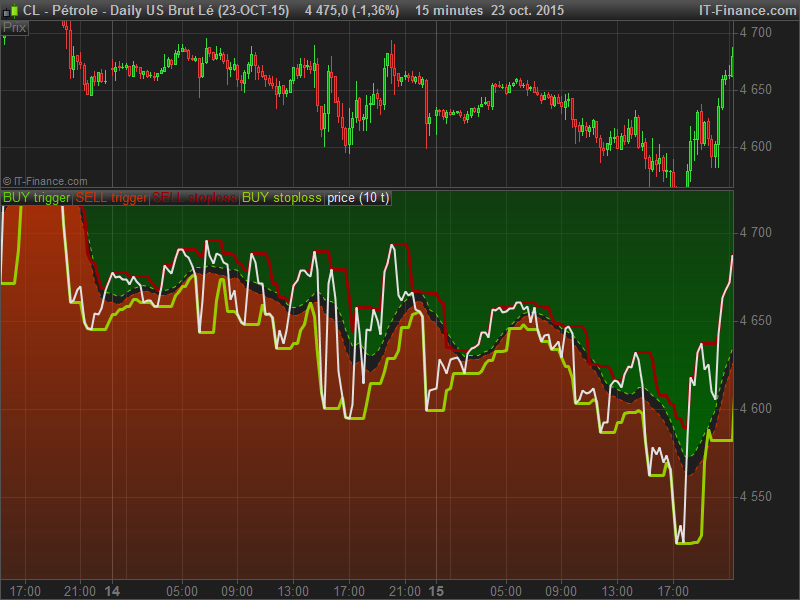The image size is (800, 600).
Task: Select the price (10 t) indicator label
Action: [x=358, y=198]
